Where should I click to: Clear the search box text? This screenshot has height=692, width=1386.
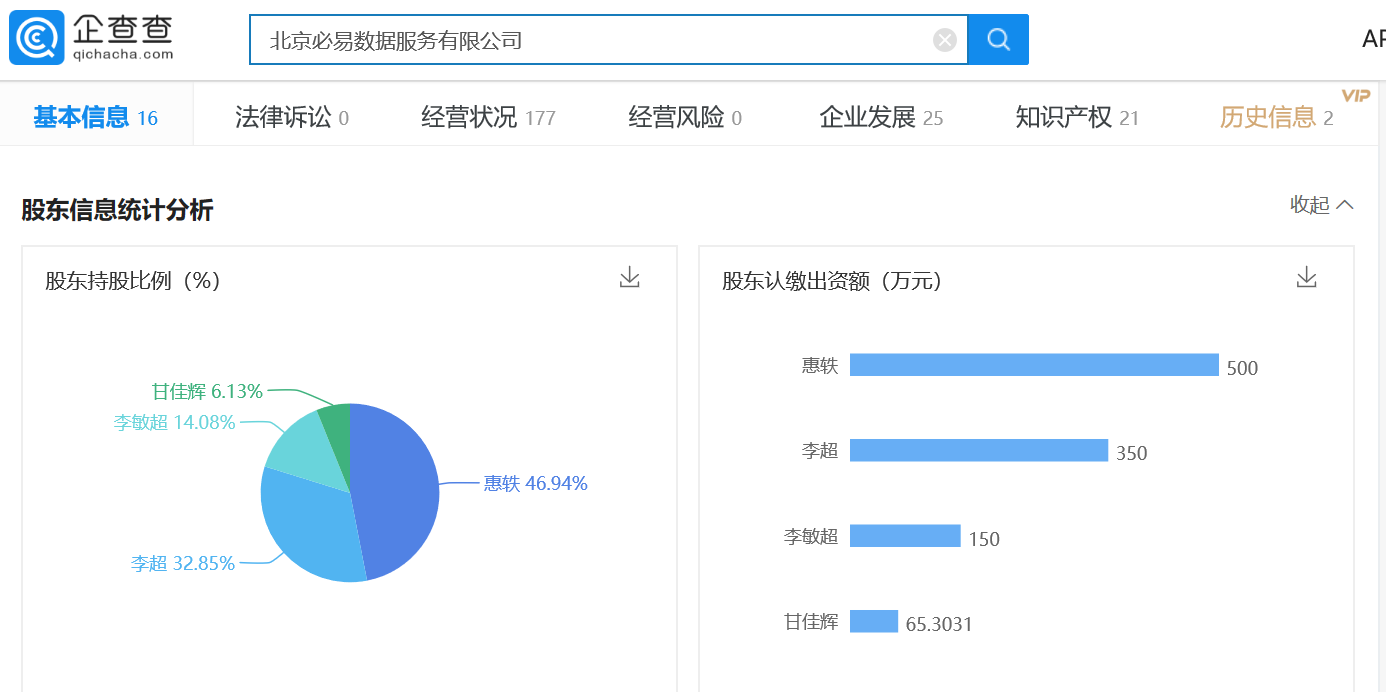pos(945,40)
